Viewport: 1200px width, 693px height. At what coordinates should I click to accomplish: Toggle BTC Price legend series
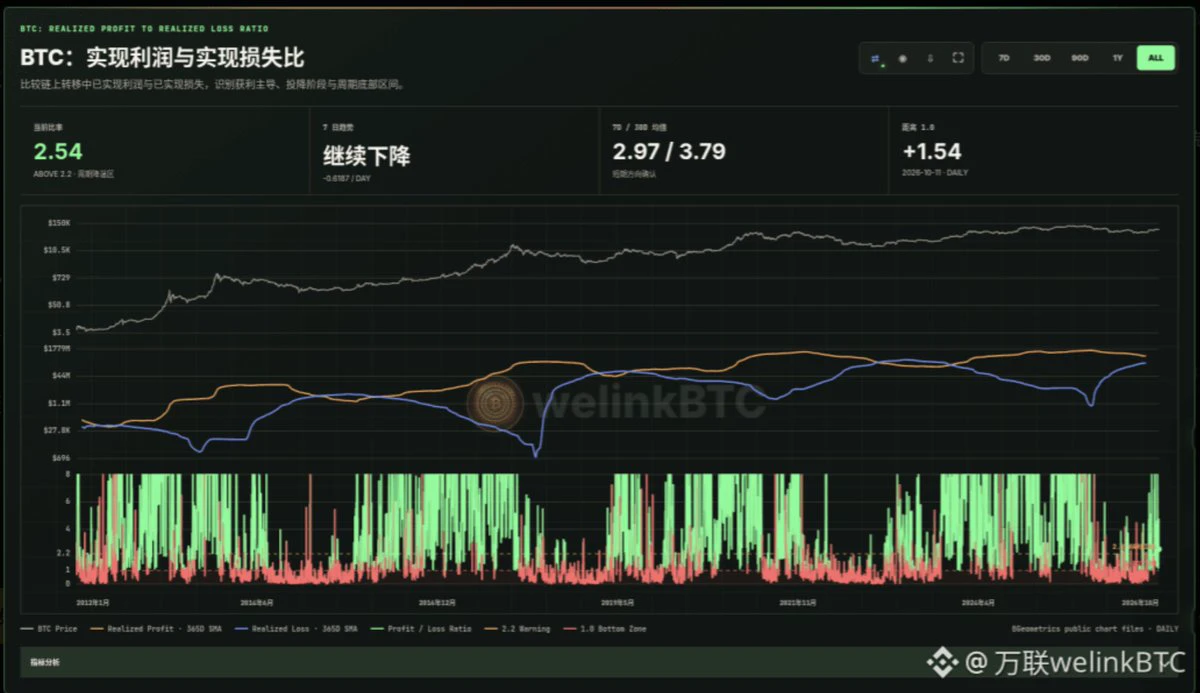tap(50, 629)
